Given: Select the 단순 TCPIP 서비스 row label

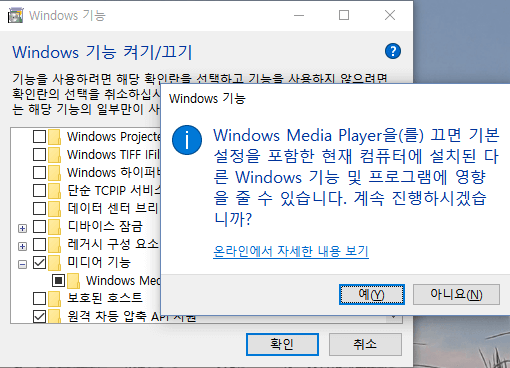Looking at the screenshot, I should pos(114,191).
